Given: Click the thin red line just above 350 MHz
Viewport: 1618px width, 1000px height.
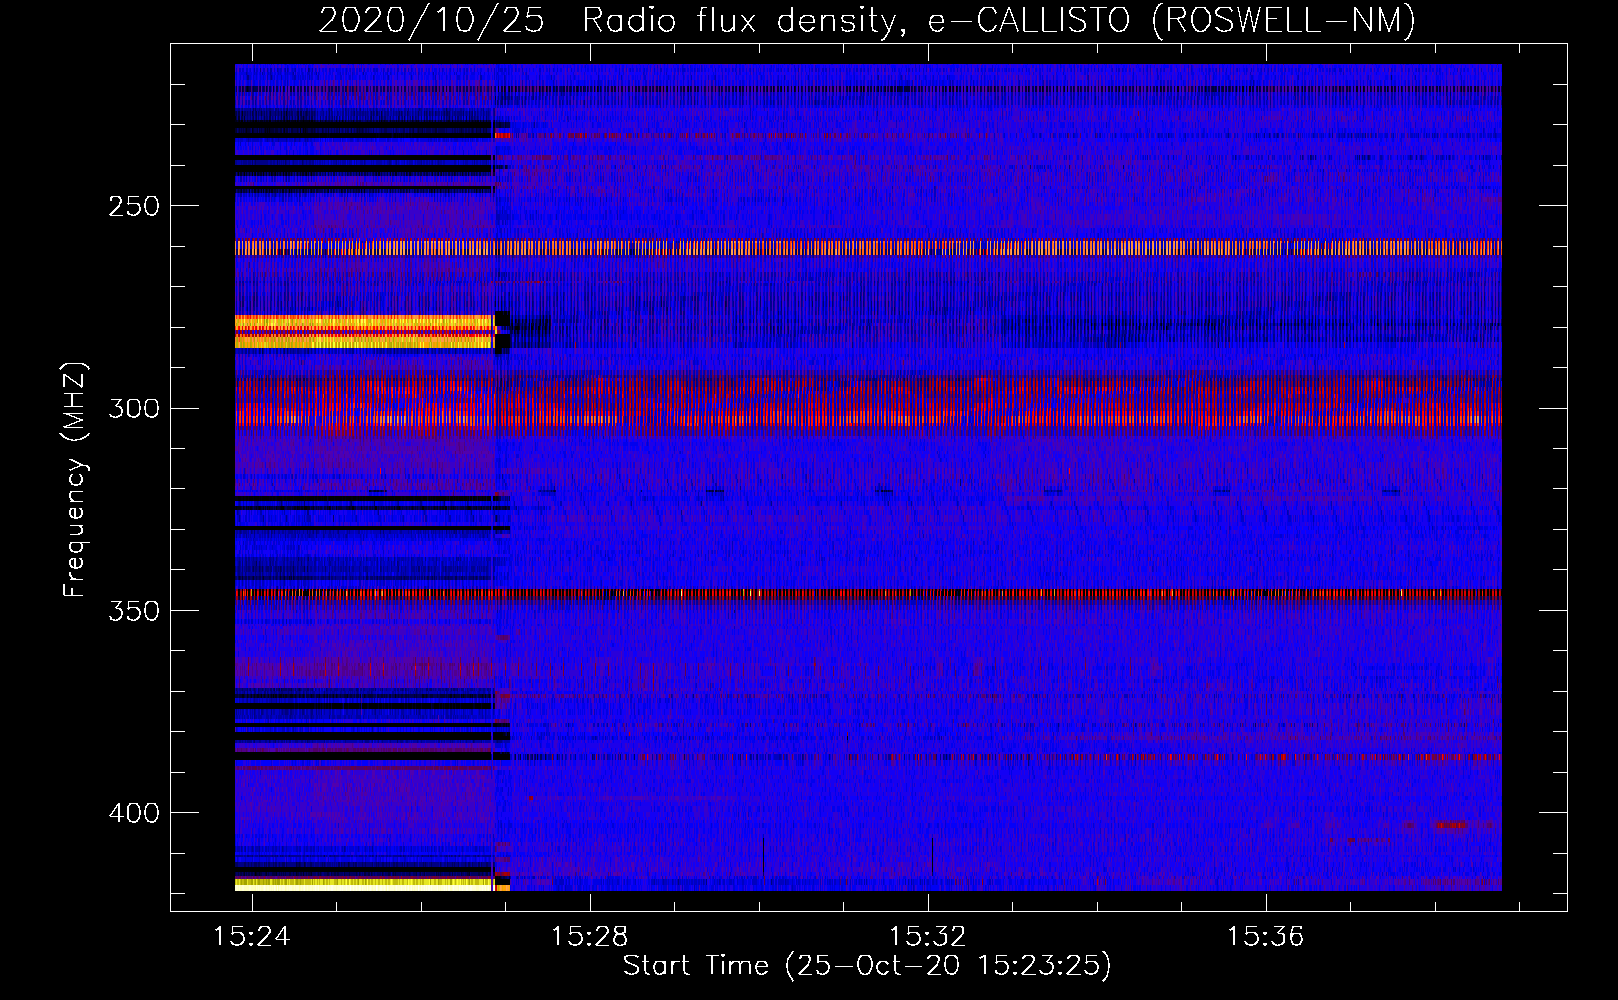Looking at the screenshot, I should (x=868, y=594).
